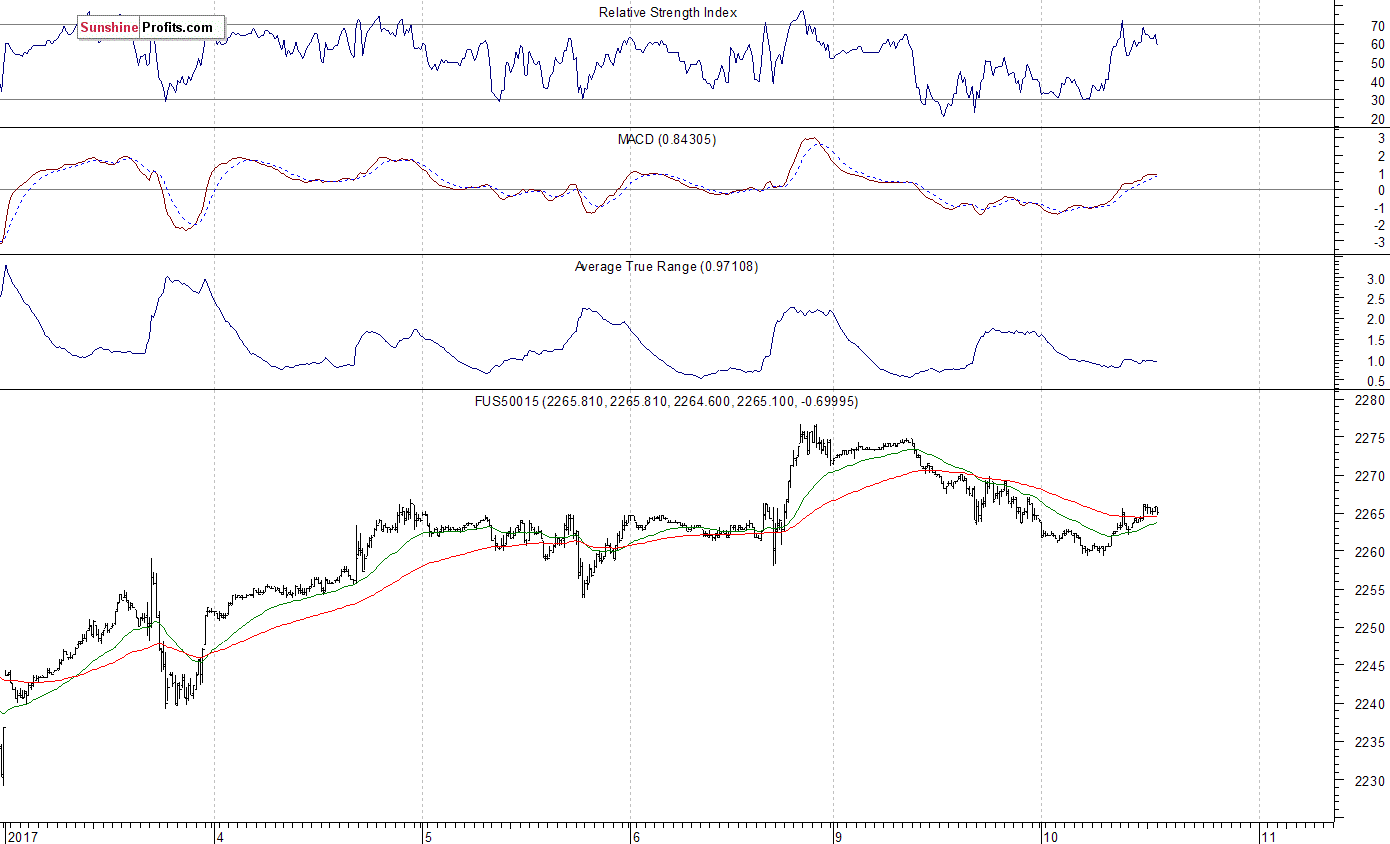The height and width of the screenshot is (844, 1390).
Task: Click the 2265 price axis value
Action: [x=1368, y=515]
